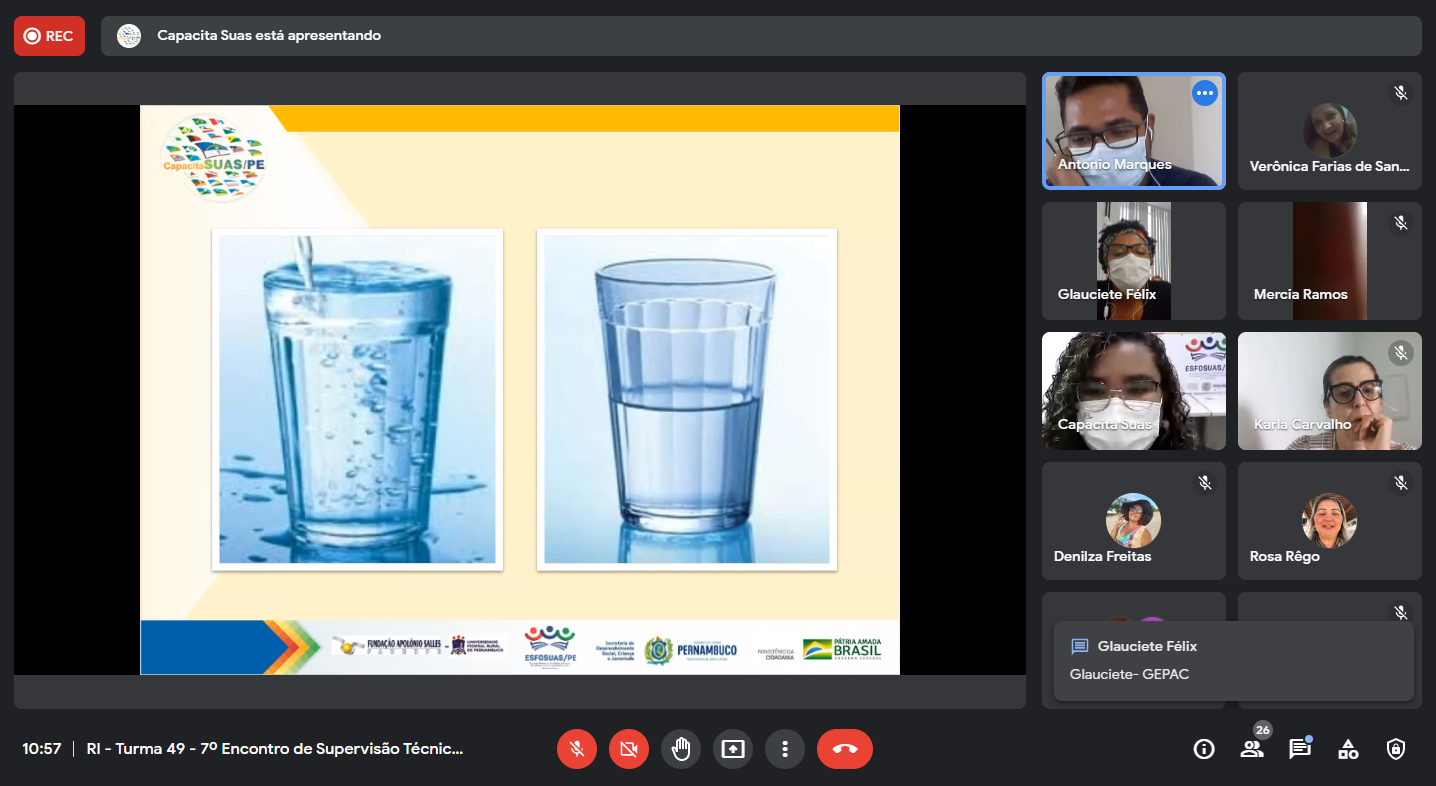Open the chat panel icon
The image size is (1436, 786).
coord(1300,749)
